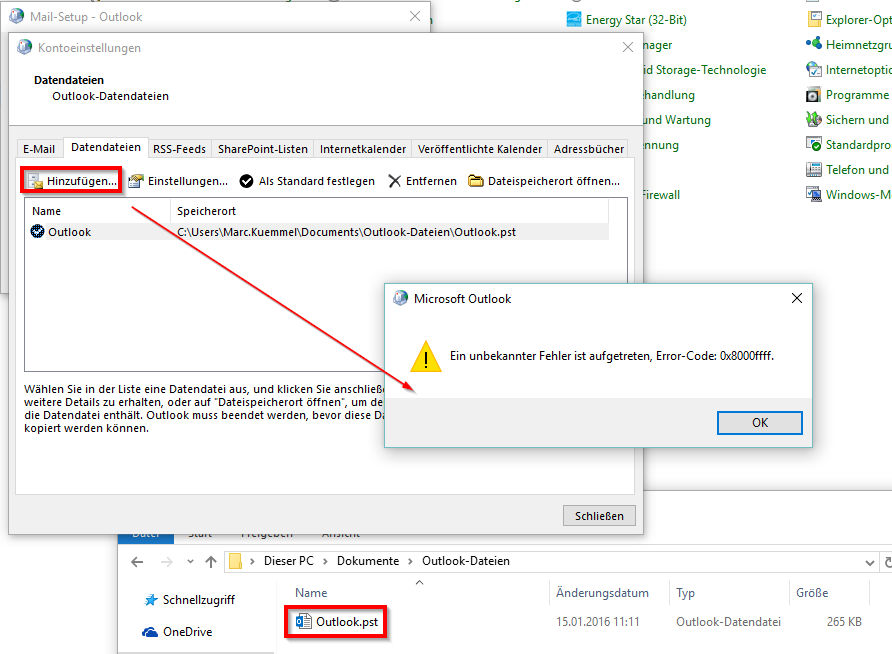
Task: Open Standardprogramme in Control Panel
Action: (858, 144)
